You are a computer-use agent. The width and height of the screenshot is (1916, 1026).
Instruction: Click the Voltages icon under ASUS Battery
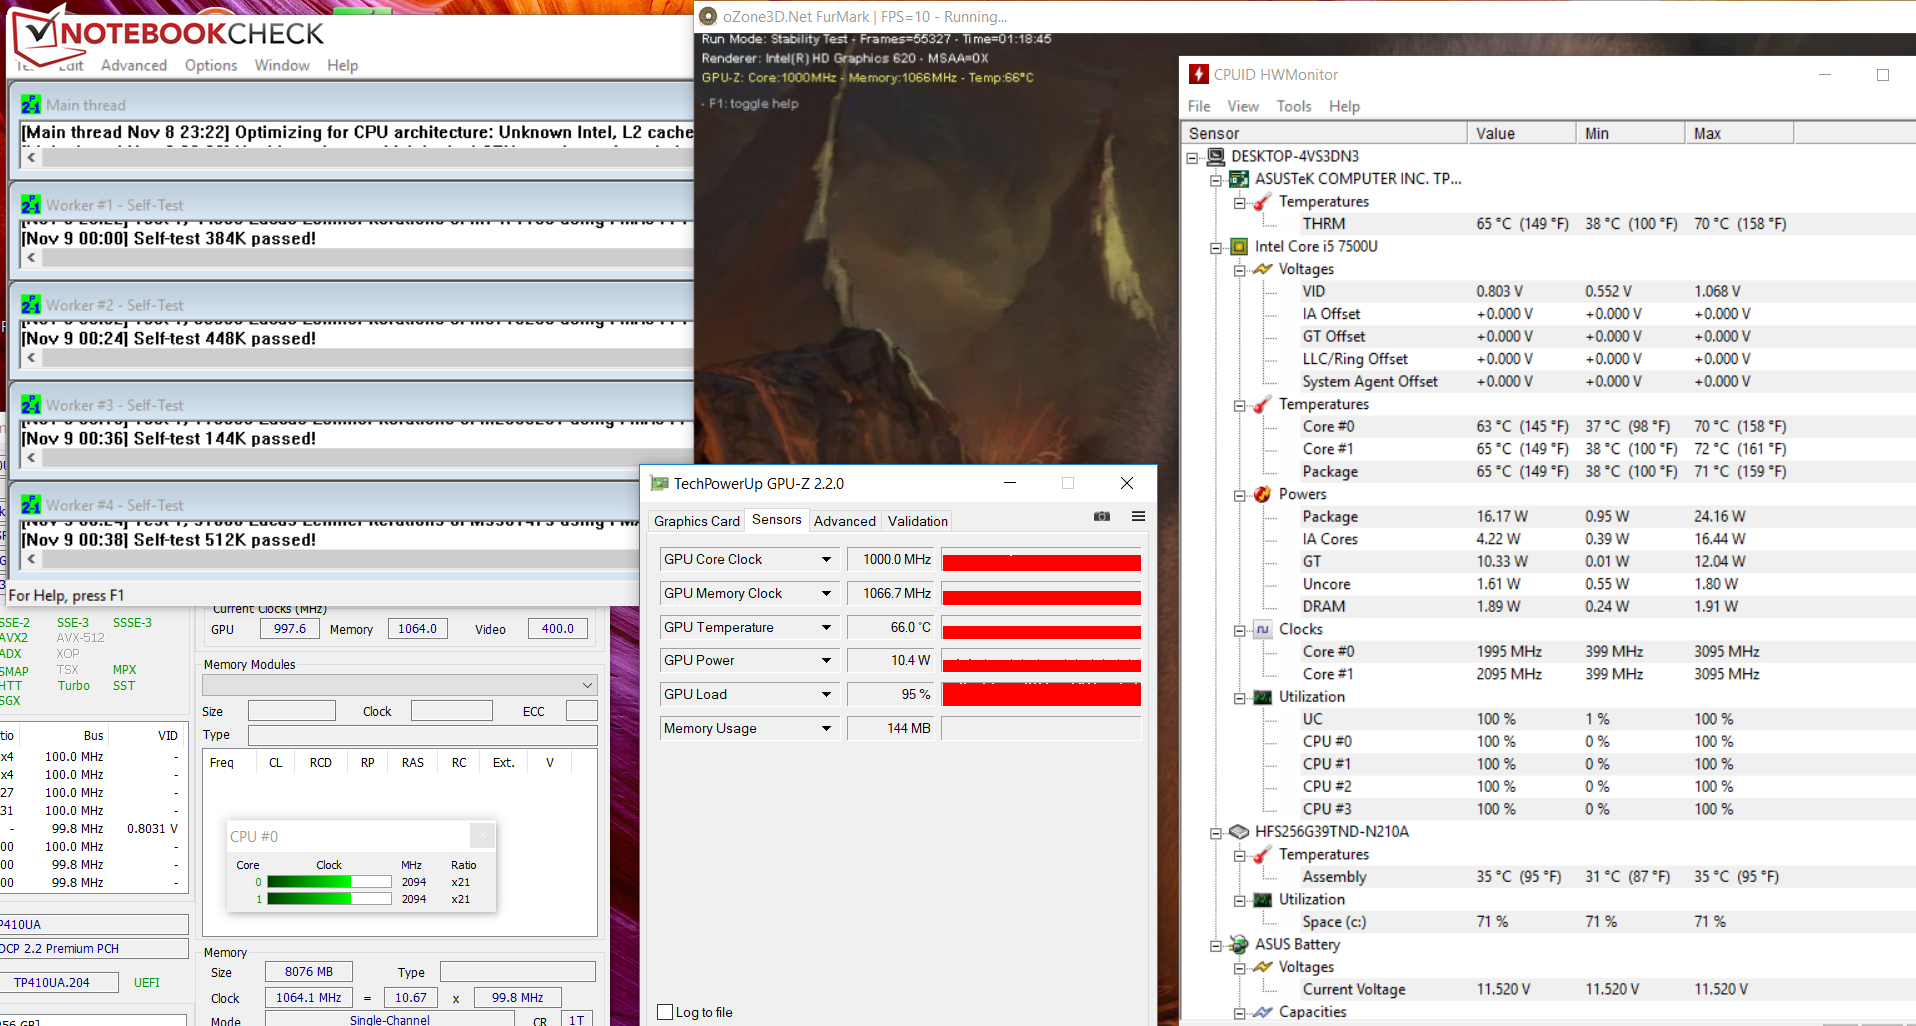[x=1262, y=967]
